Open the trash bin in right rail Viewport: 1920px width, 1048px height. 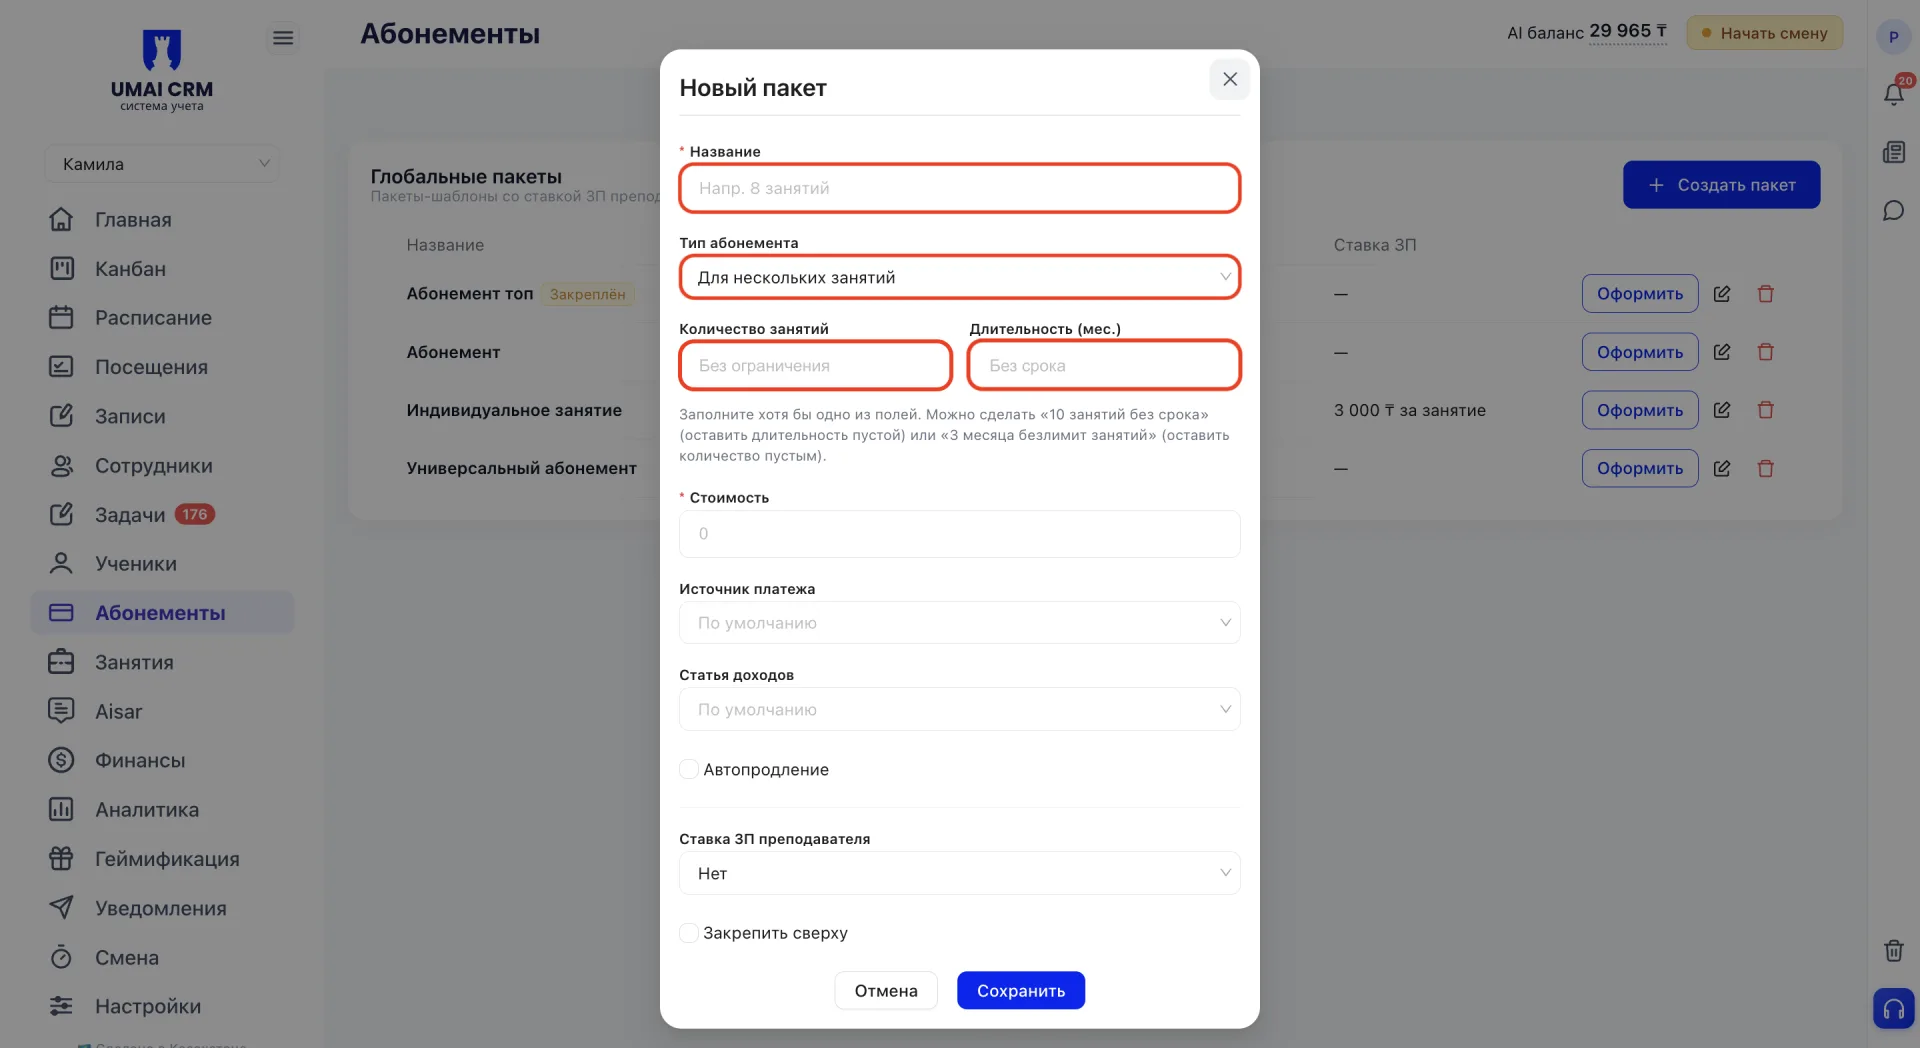pyautogui.click(x=1893, y=950)
